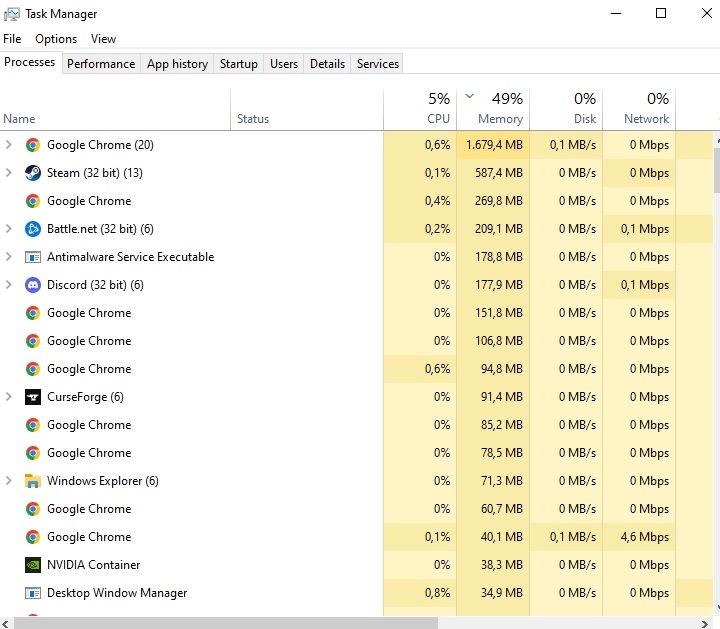Expand the Battle.net (32 bit) group
The width and height of the screenshot is (720, 629).
pos(8,229)
